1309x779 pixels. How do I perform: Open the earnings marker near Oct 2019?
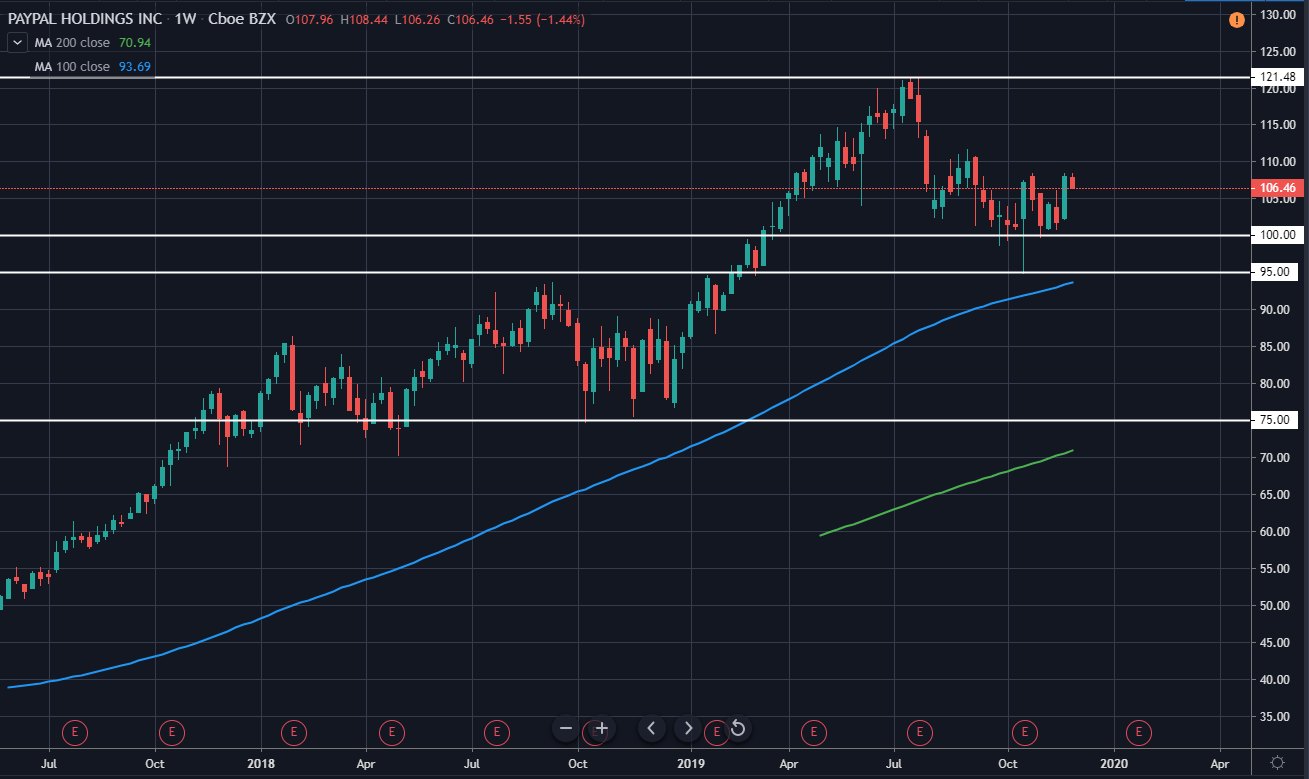1023,733
